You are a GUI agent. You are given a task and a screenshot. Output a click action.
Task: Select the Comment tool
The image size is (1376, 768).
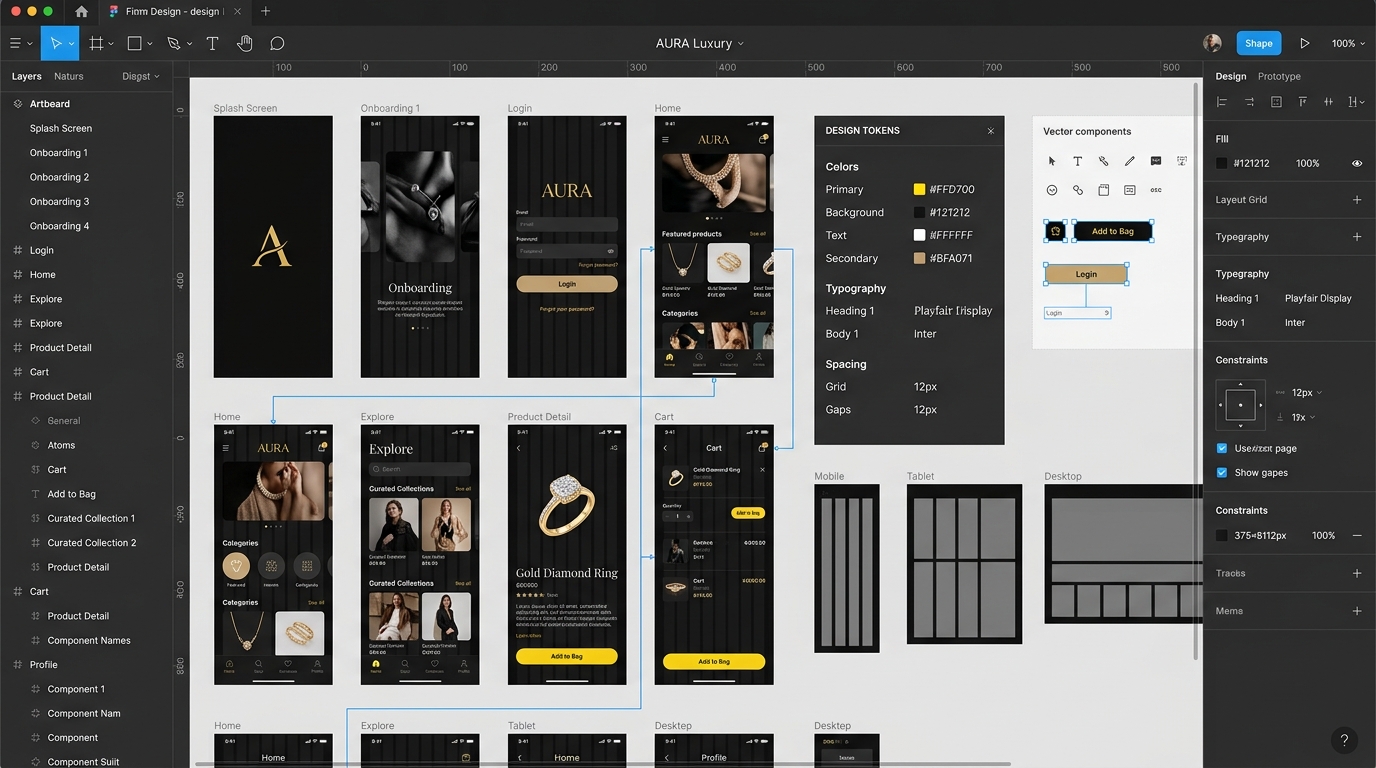coord(277,43)
